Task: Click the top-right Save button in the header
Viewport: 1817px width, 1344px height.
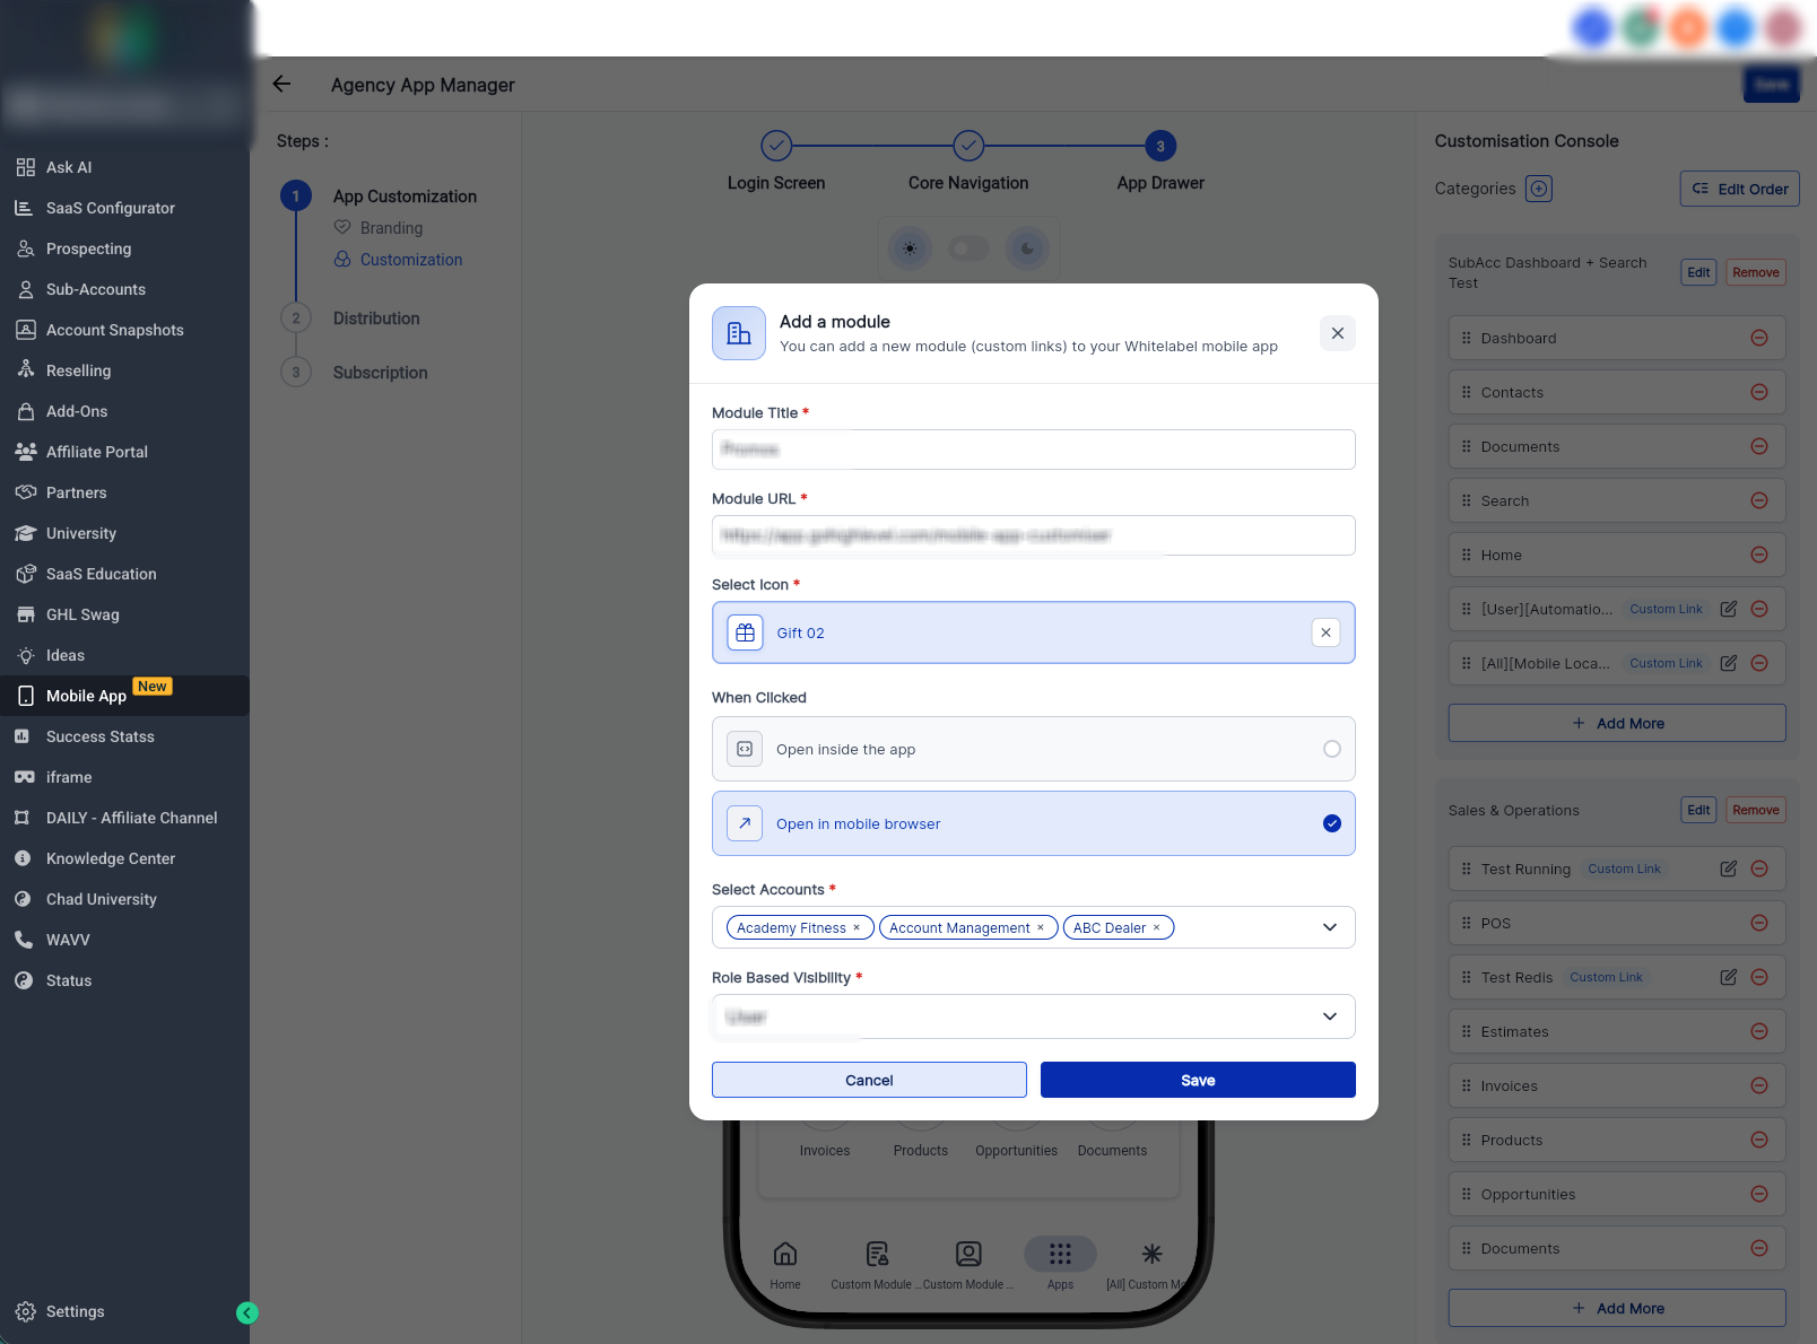Action: coord(1771,84)
